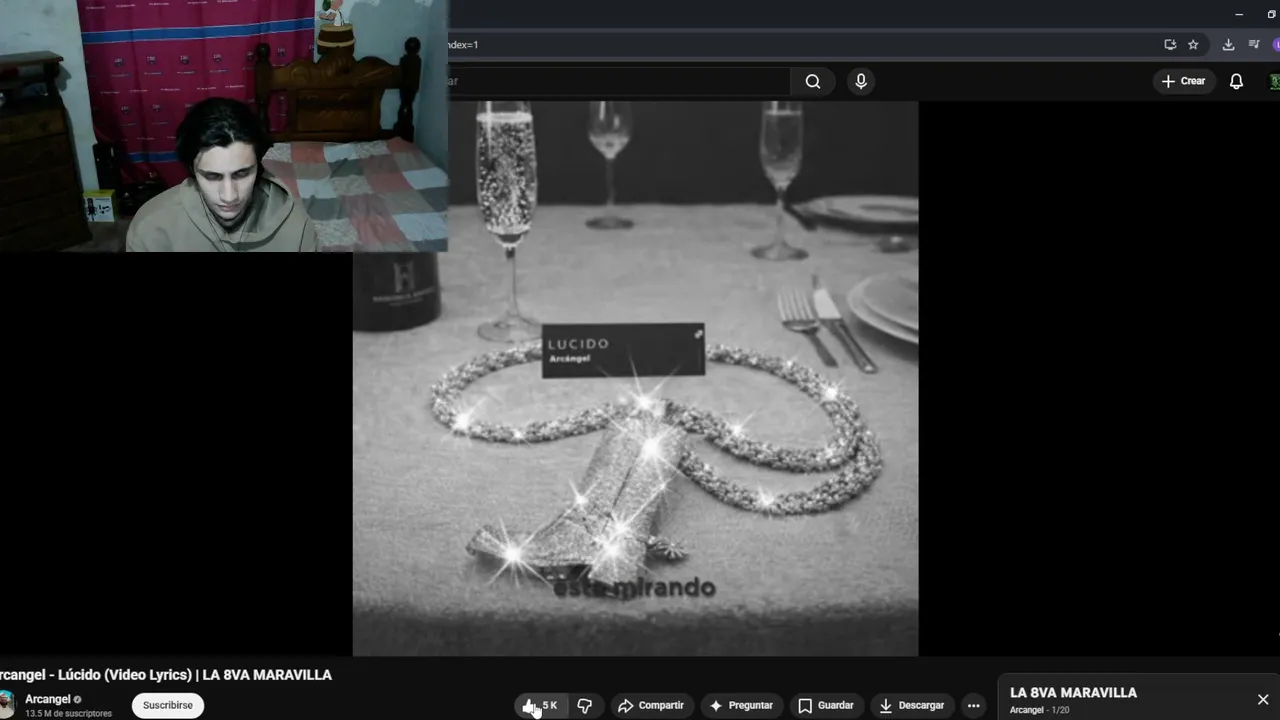
Task: Open the Arcangel channel name link
Action: 48,699
